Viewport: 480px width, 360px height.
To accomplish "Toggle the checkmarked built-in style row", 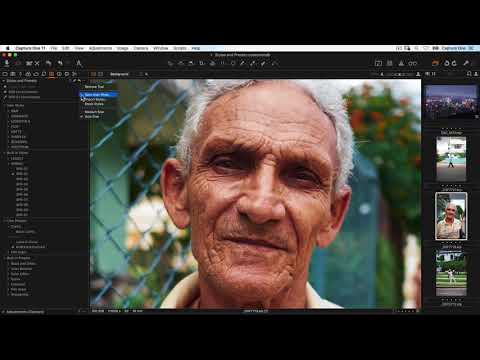I will click(20, 174).
